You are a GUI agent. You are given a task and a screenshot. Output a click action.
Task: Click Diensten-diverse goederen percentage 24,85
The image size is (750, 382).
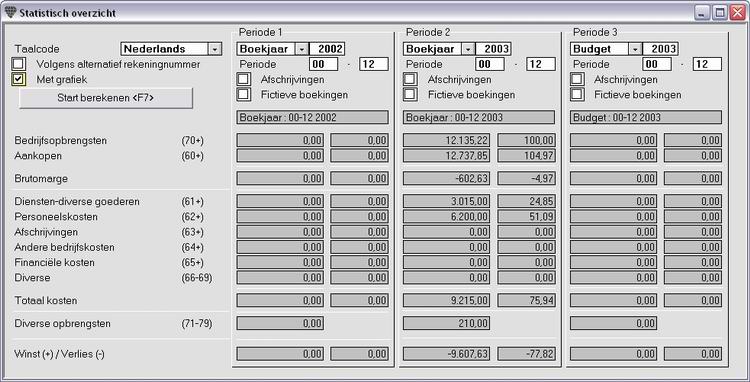click(526, 202)
